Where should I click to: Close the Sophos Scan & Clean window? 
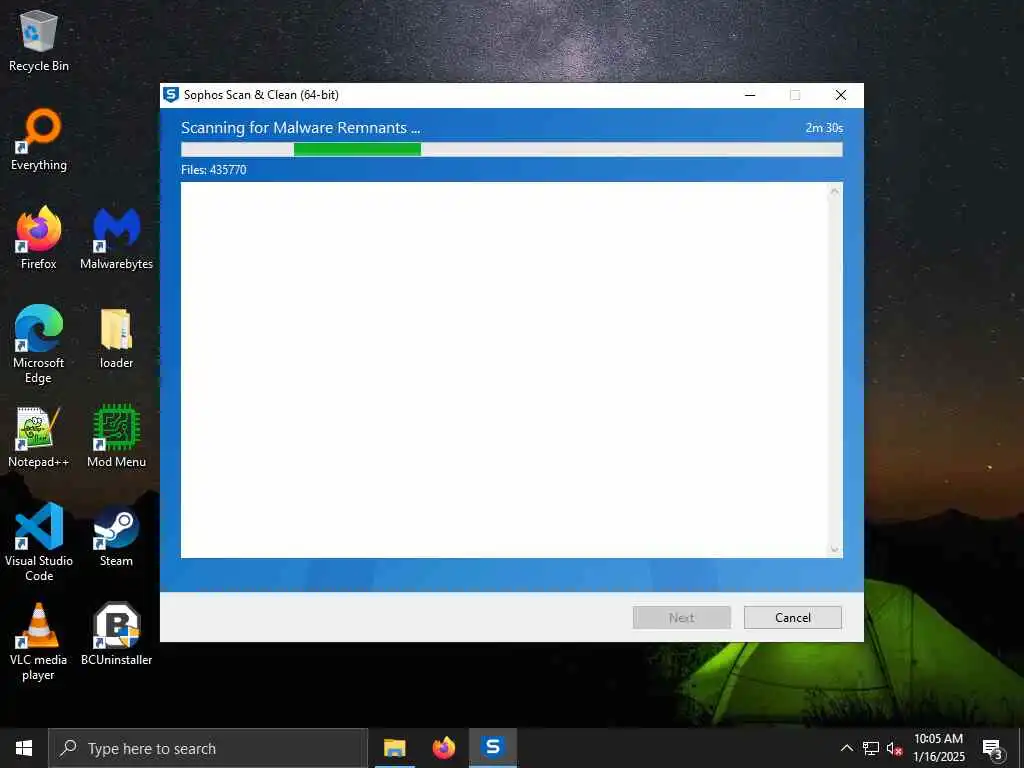(841, 95)
